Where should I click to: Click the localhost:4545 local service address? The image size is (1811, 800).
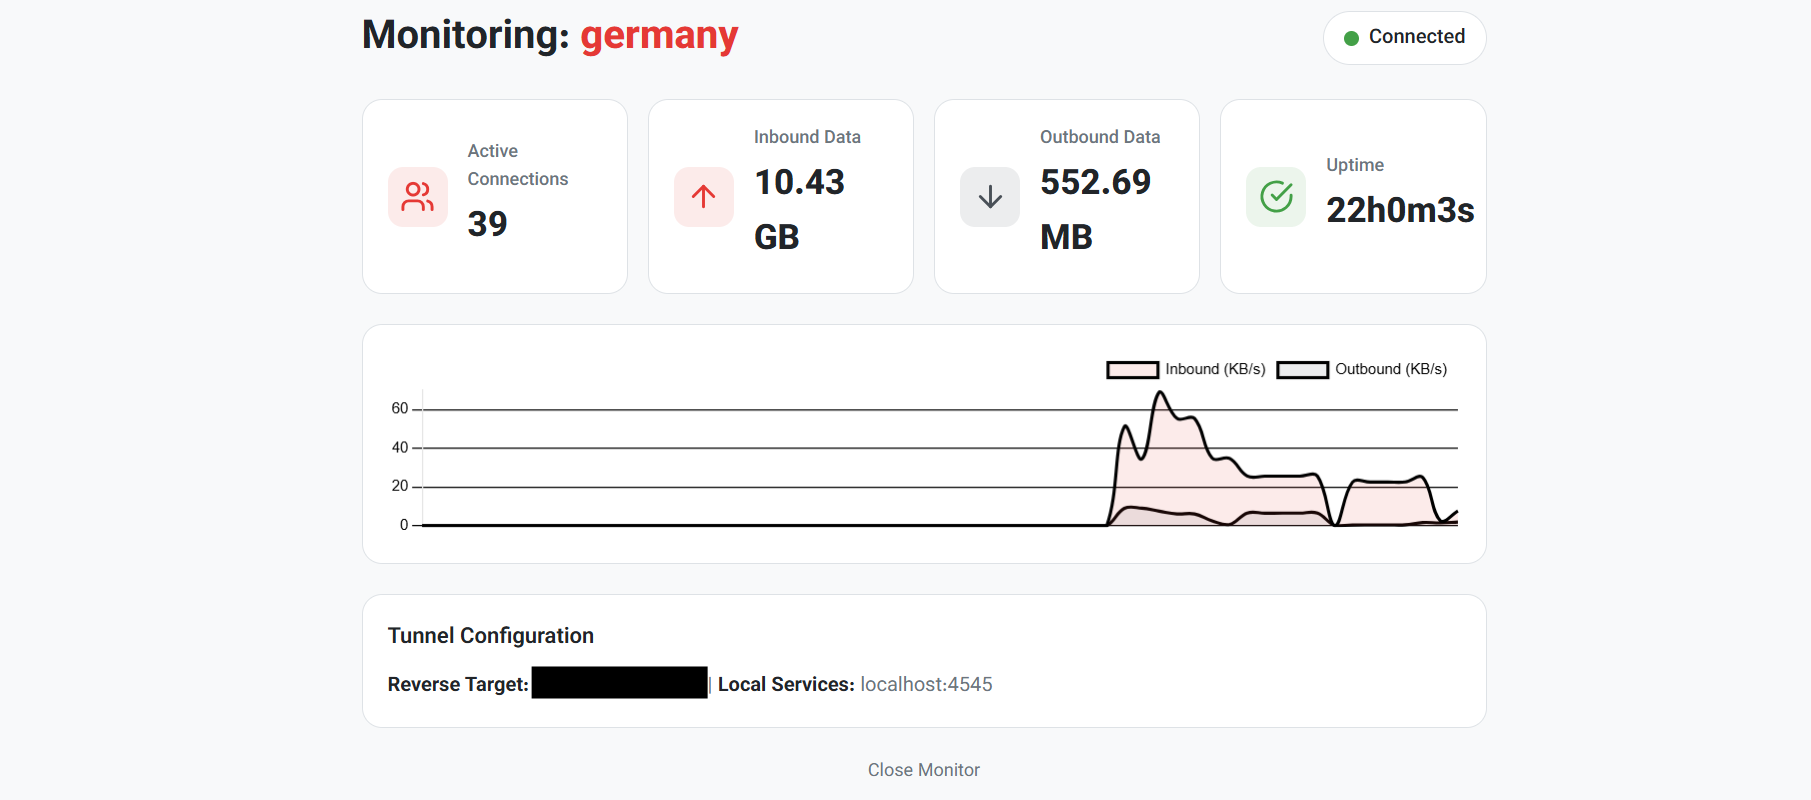tap(926, 684)
